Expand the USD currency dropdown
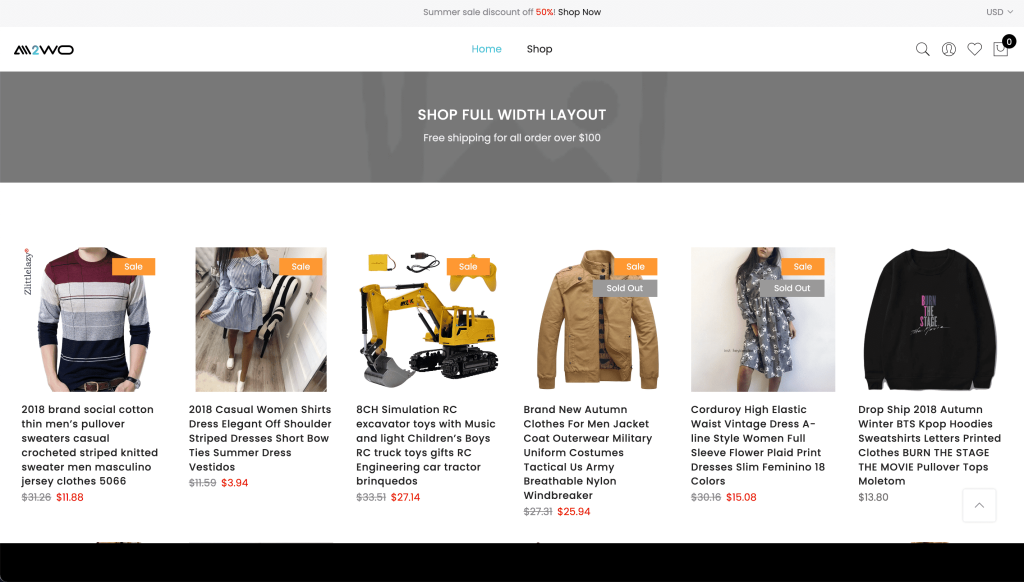 click(x=999, y=12)
